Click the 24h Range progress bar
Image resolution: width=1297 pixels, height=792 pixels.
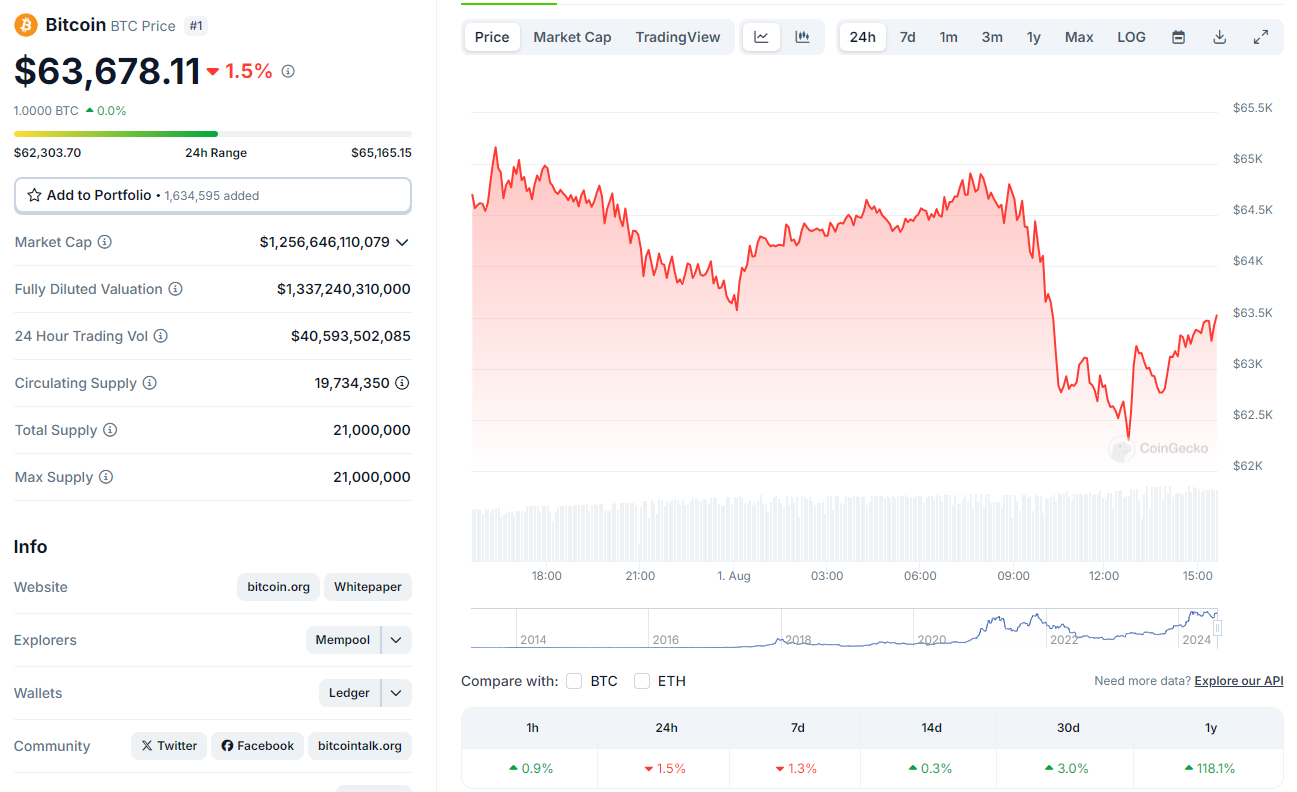tap(213, 134)
